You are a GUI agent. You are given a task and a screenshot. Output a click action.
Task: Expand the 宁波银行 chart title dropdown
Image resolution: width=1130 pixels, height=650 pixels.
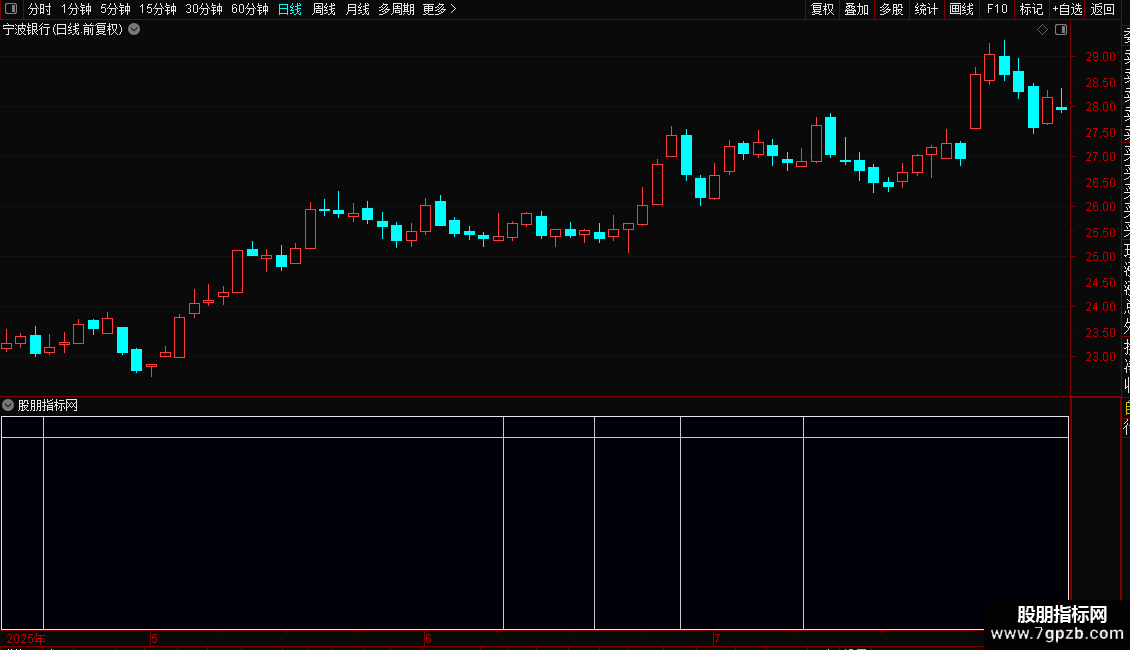(x=134, y=30)
